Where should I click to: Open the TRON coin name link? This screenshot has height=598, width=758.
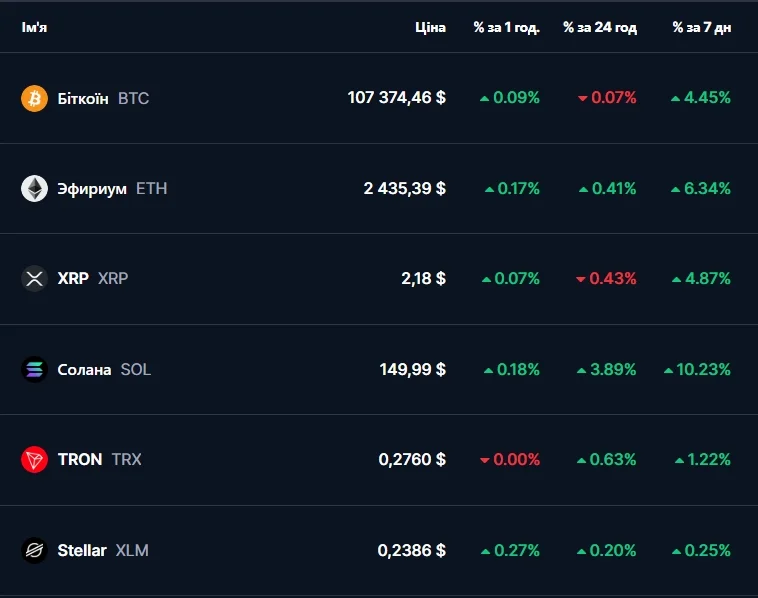click(x=80, y=459)
